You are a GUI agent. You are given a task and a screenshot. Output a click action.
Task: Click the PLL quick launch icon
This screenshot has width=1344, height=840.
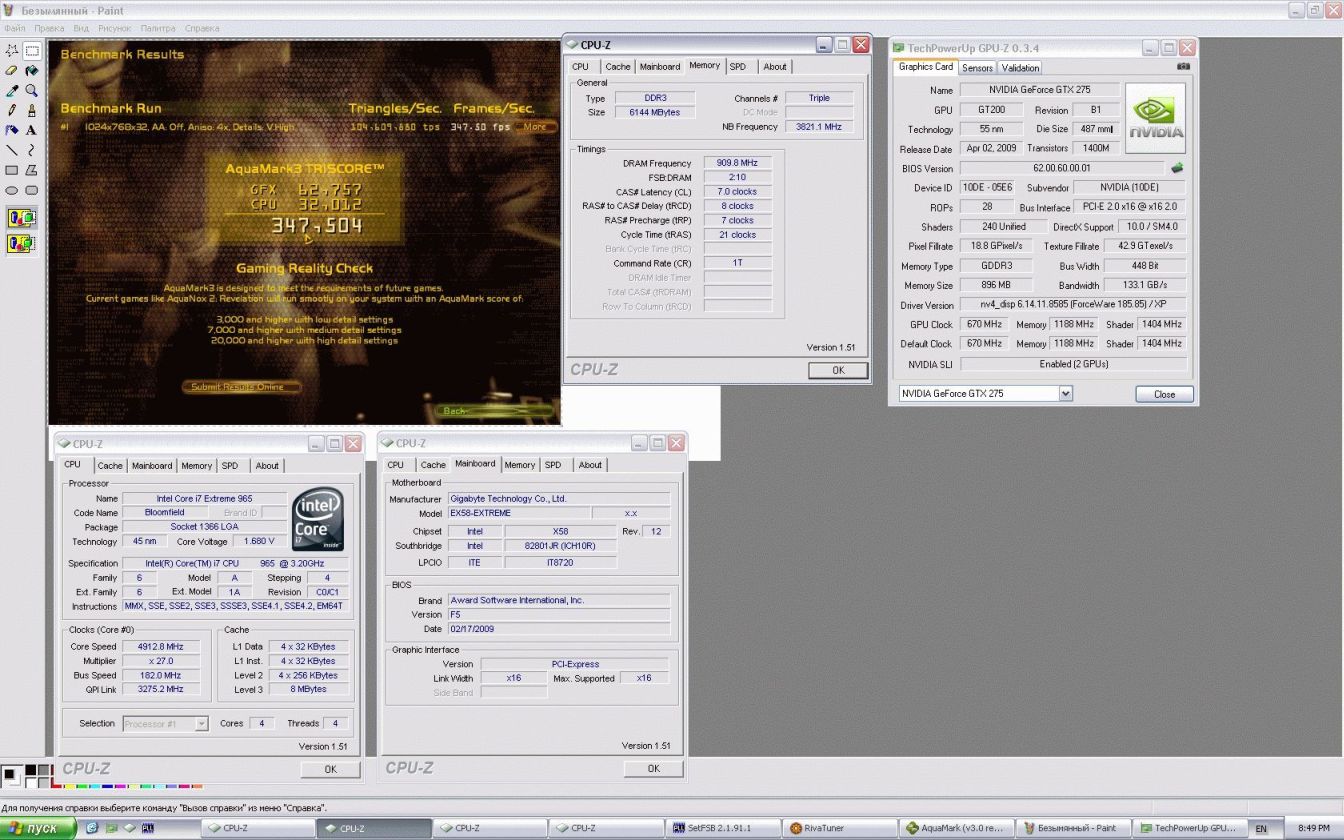[148, 828]
